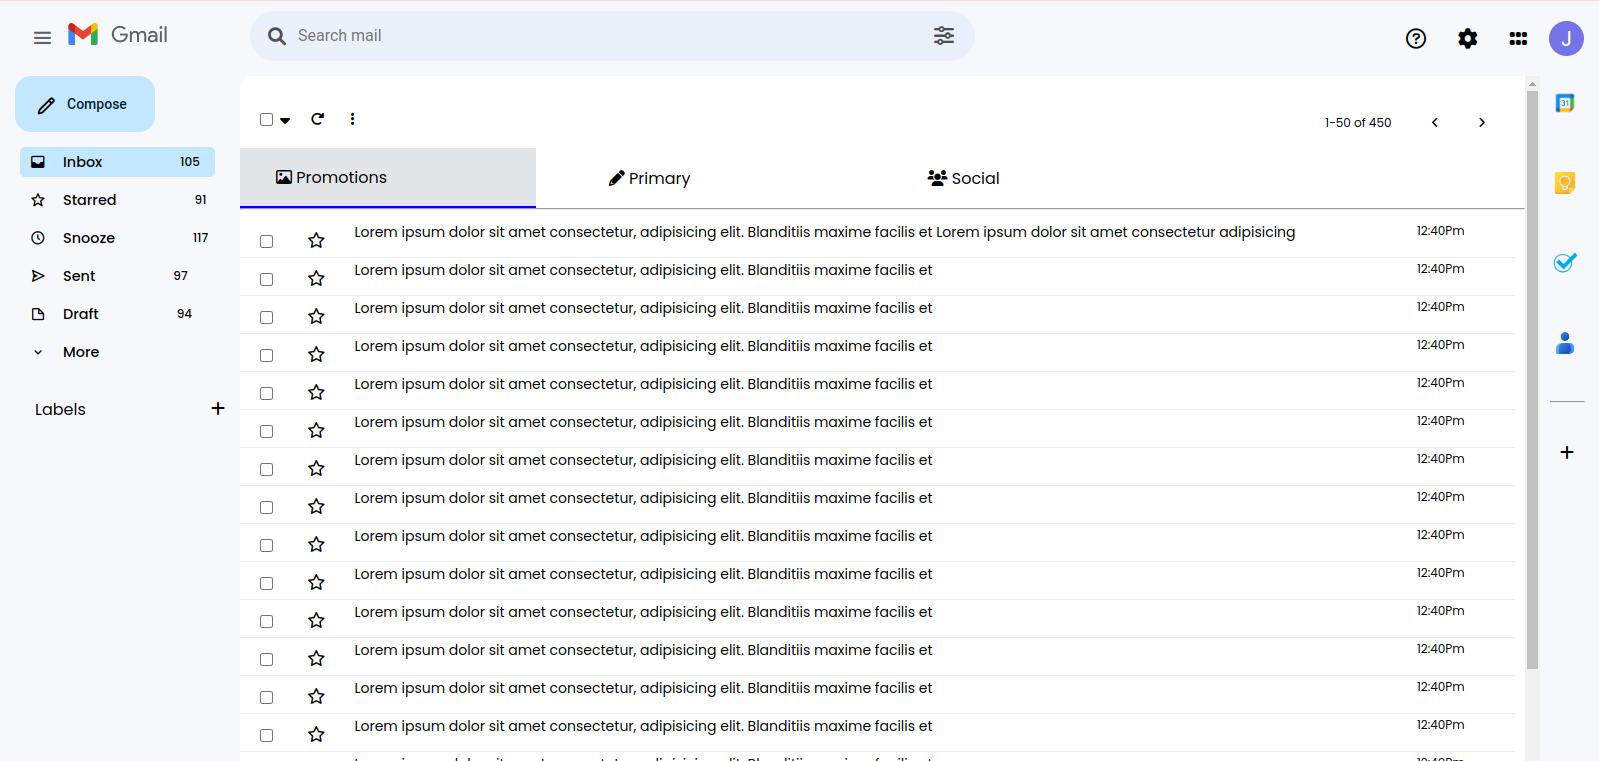Click the vertical scrollbar of mail list
Screen dimensions: 1599x761
(1532, 380)
